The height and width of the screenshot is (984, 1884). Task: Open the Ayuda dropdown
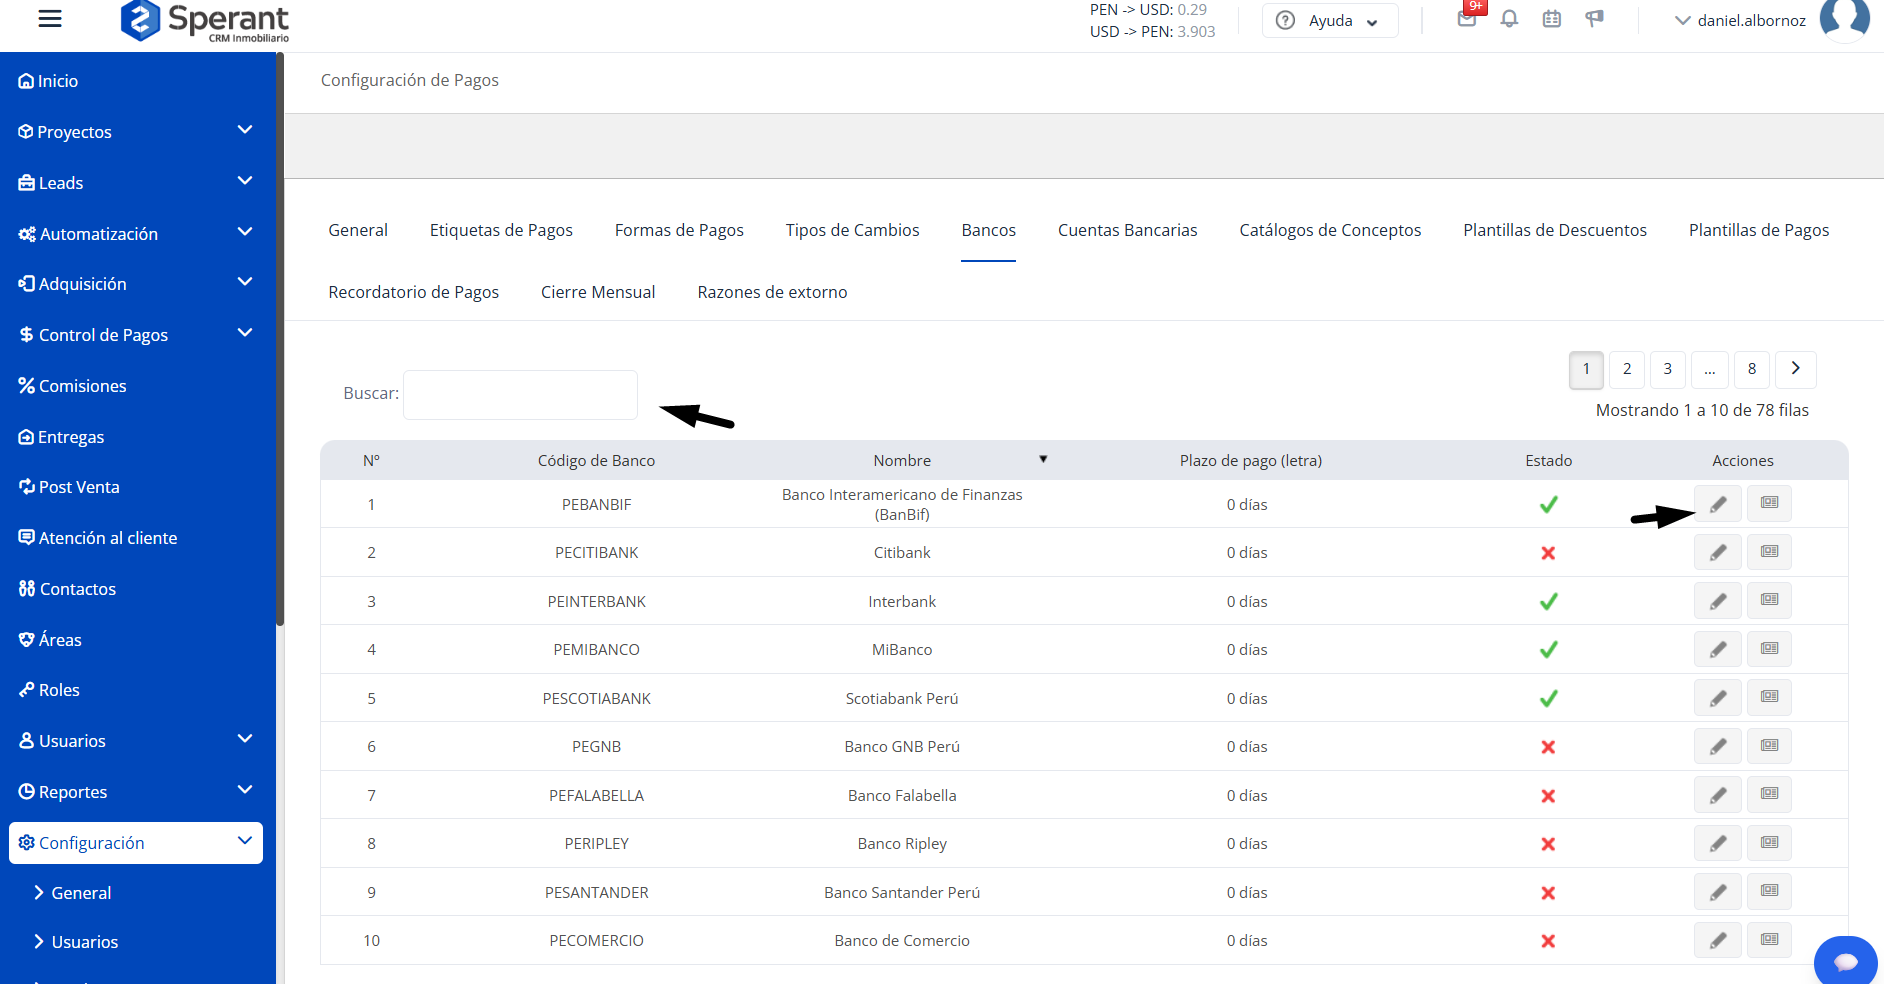point(1329,21)
